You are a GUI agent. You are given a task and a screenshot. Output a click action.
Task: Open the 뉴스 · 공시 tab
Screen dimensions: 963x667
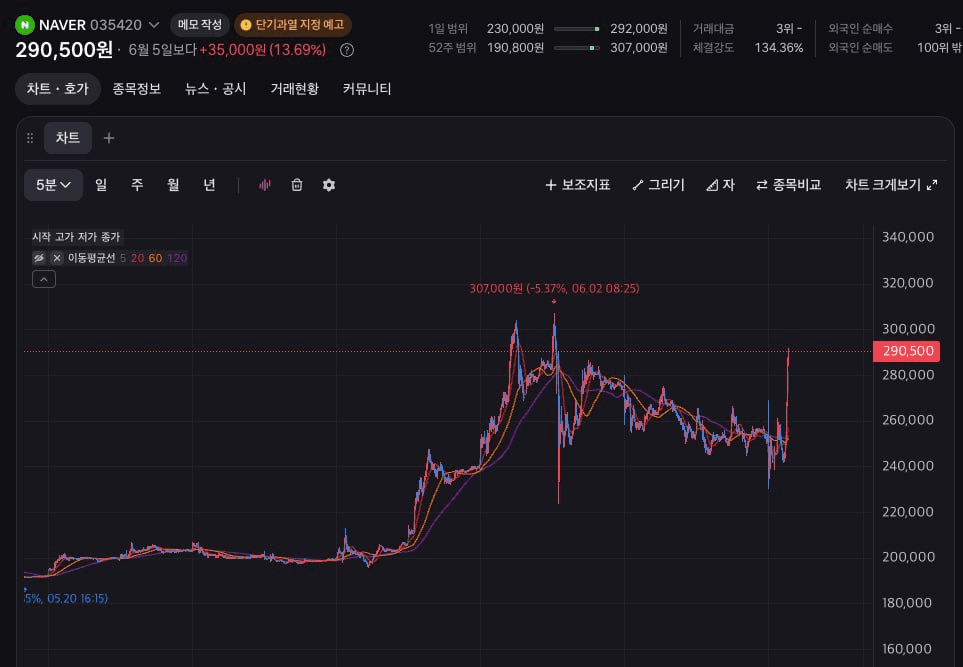(216, 88)
